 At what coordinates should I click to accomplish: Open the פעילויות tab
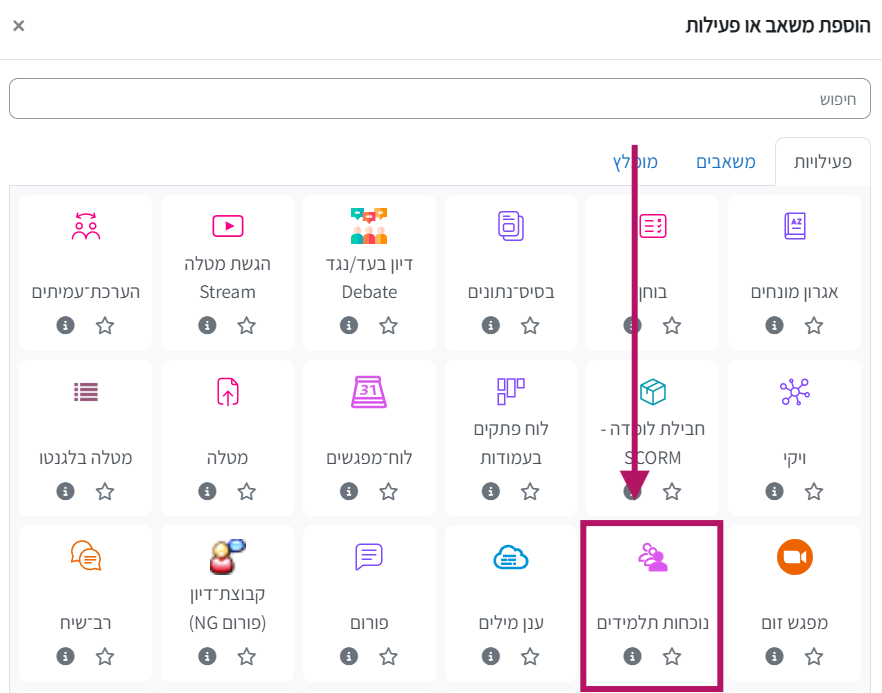822,162
